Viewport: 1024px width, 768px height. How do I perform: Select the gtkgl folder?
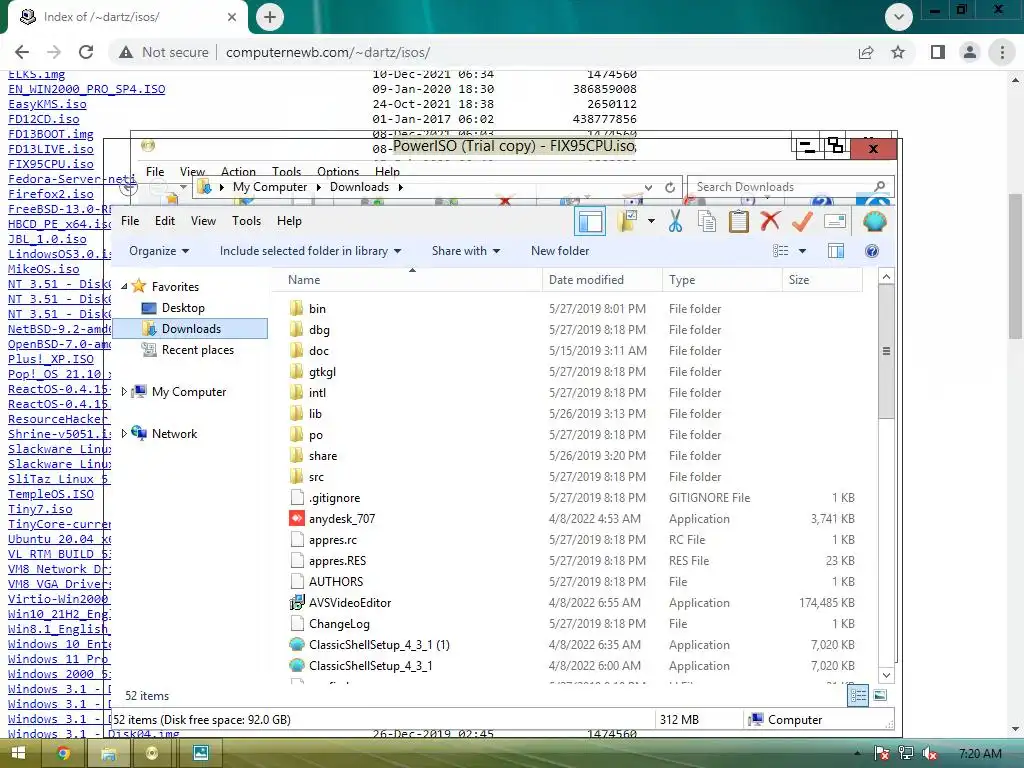tap(322, 372)
